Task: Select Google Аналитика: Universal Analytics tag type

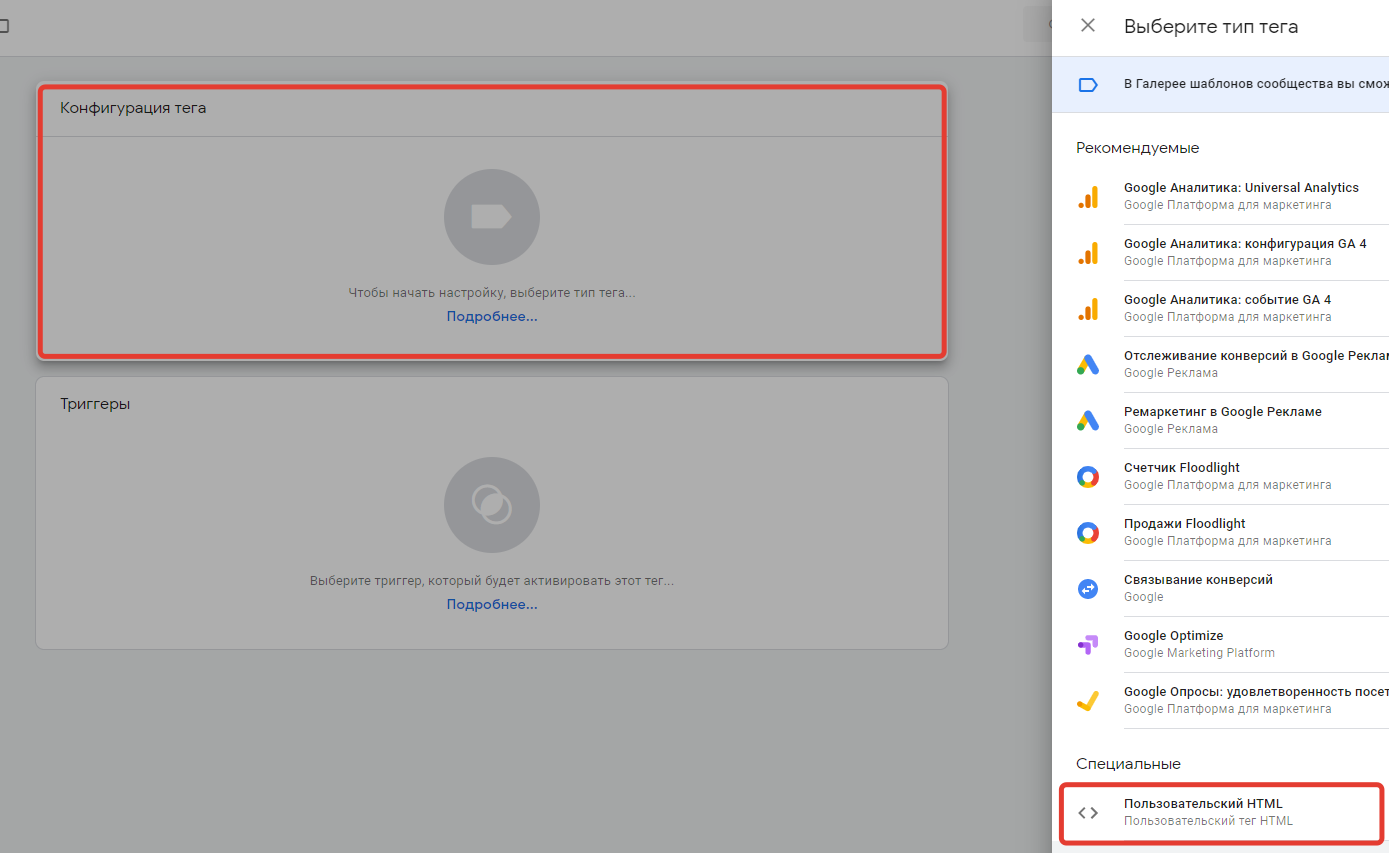Action: (x=1232, y=196)
